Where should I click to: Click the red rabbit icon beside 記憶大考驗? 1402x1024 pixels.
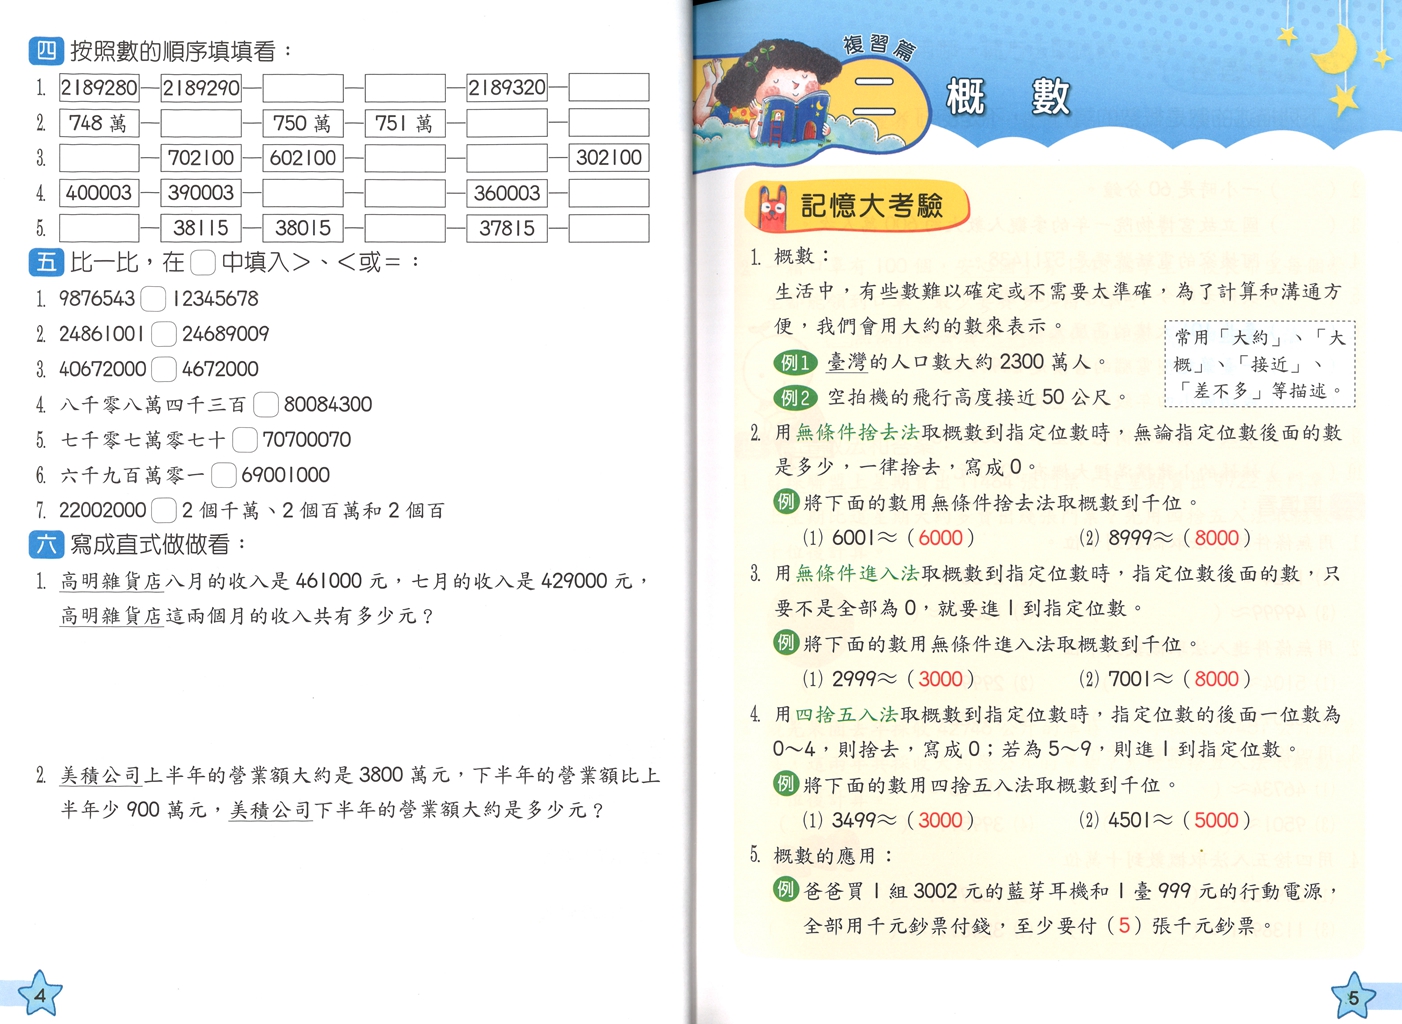click(771, 207)
